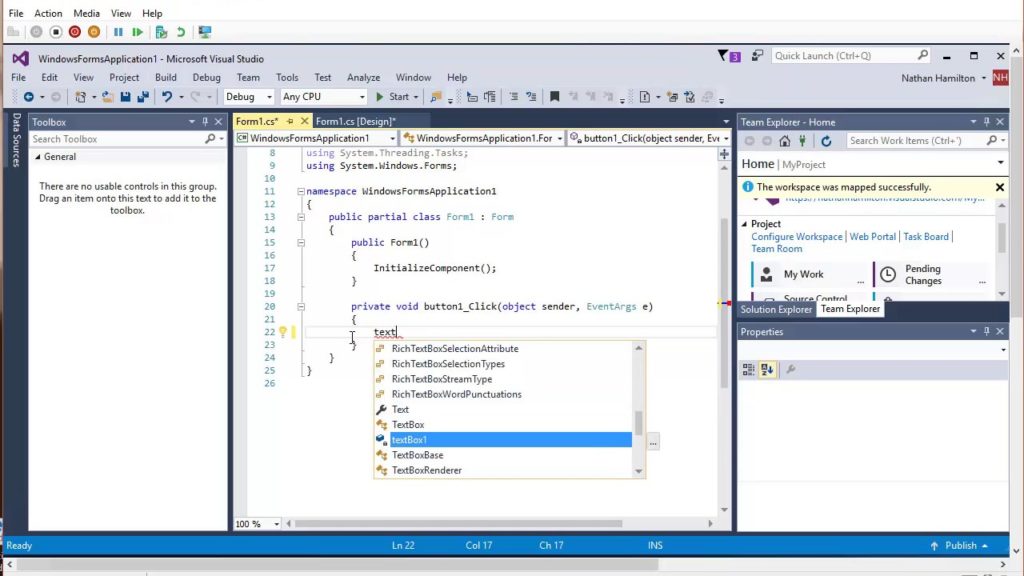This screenshot has height=576, width=1024.
Task: Click the Start debugging button
Action: click(x=397, y=97)
